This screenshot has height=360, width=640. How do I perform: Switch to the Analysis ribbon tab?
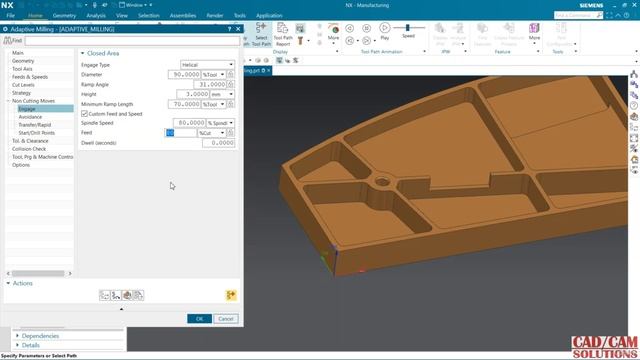96,16
